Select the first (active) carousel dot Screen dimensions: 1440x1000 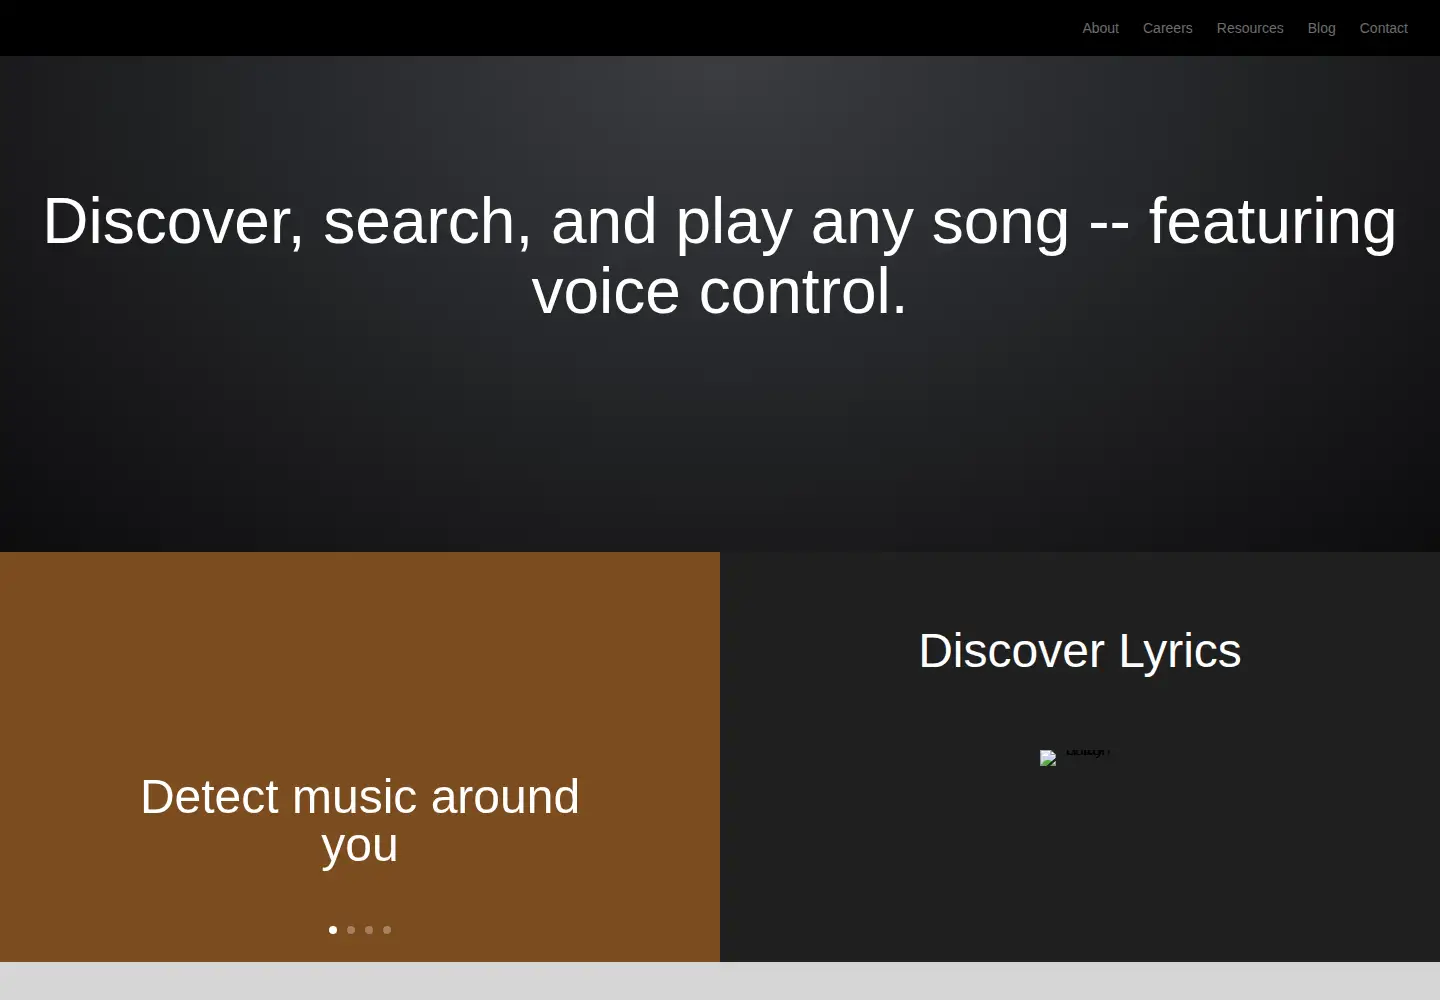tap(333, 930)
